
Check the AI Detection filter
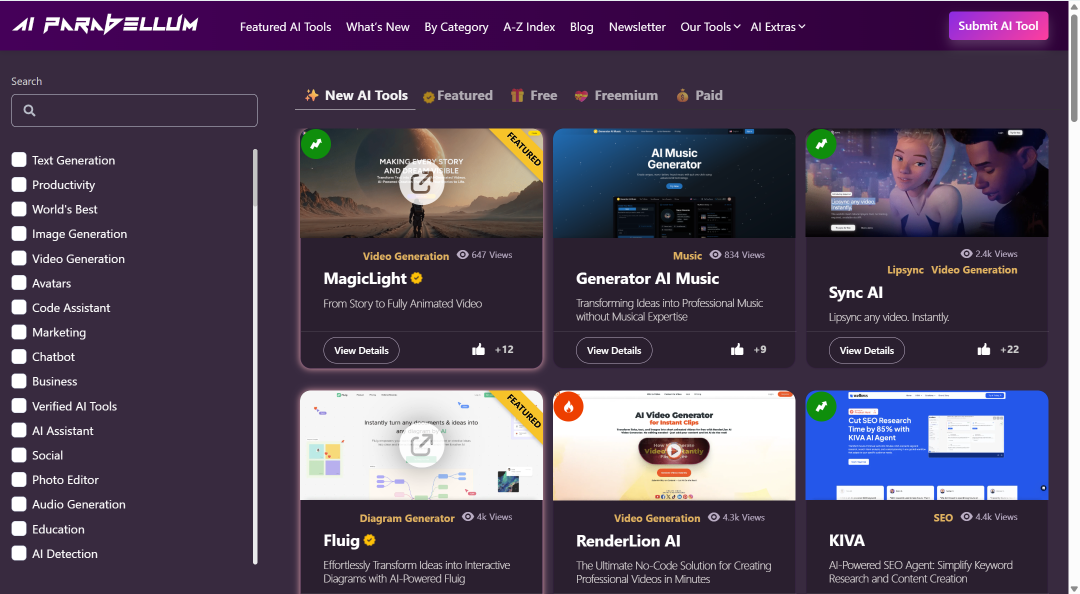19,553
